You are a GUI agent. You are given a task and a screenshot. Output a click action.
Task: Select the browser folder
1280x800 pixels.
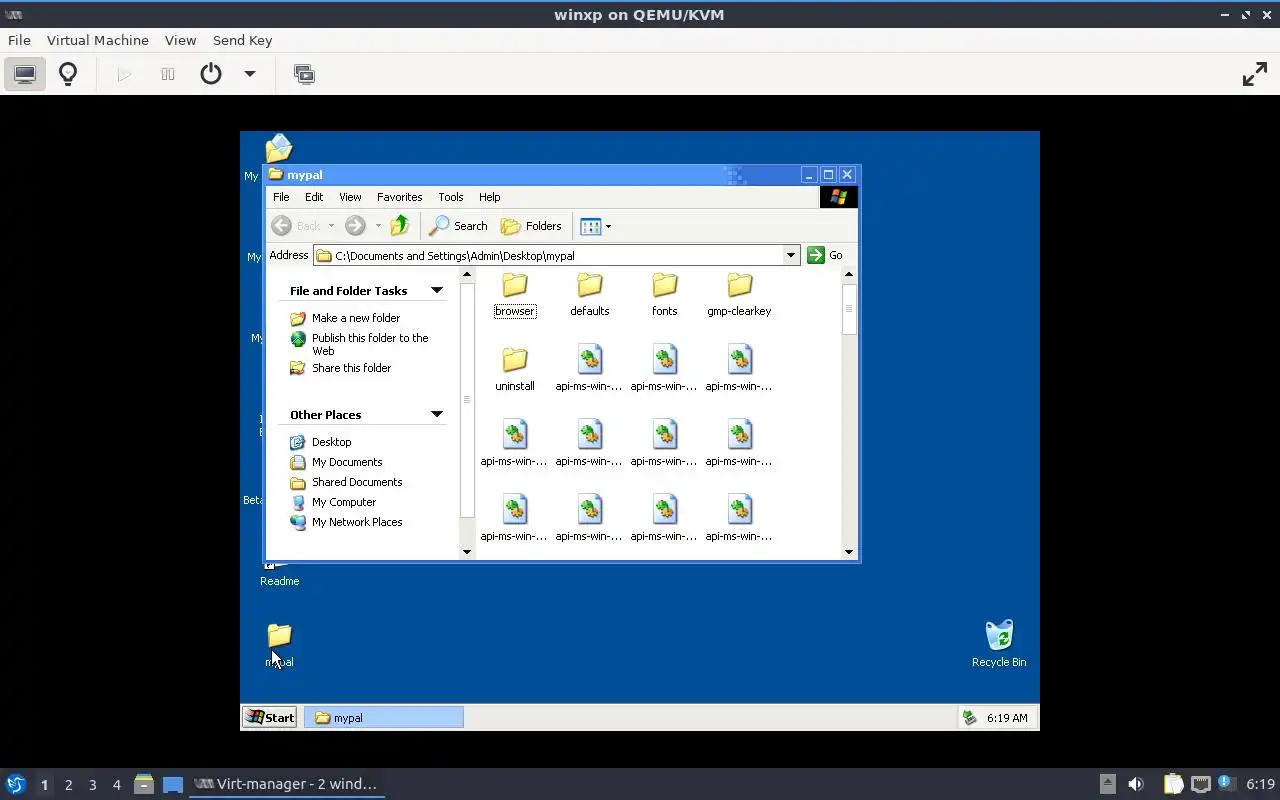point(515,295)
